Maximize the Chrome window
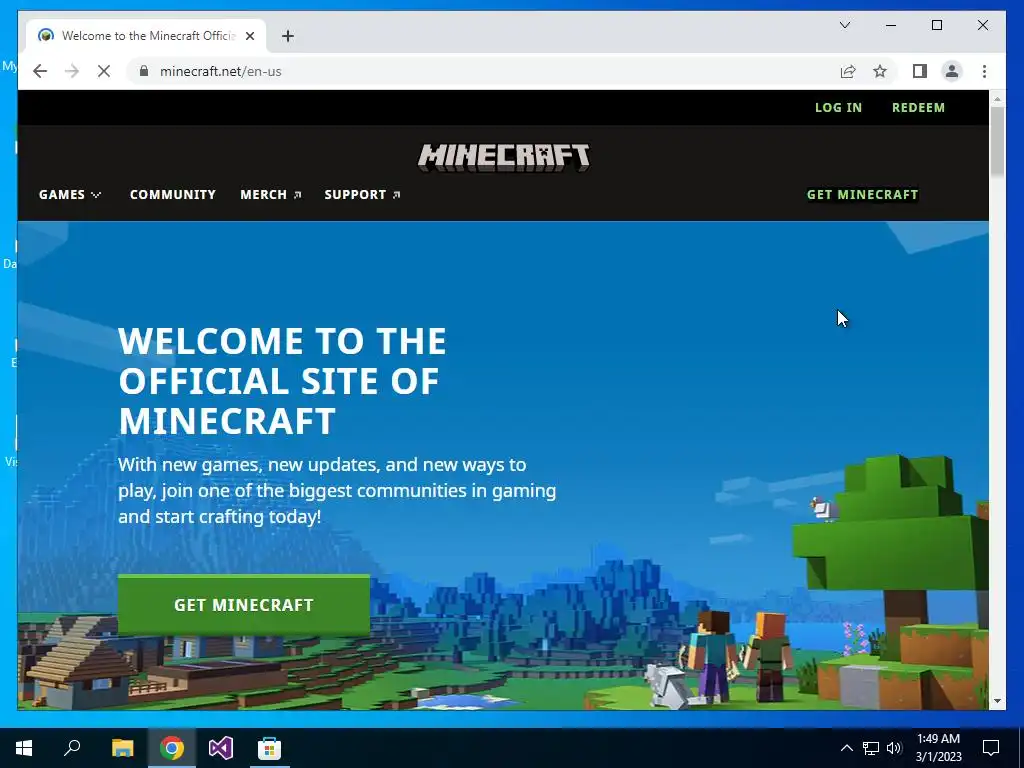Screen dimensions: 1024x768 [936, 25]
